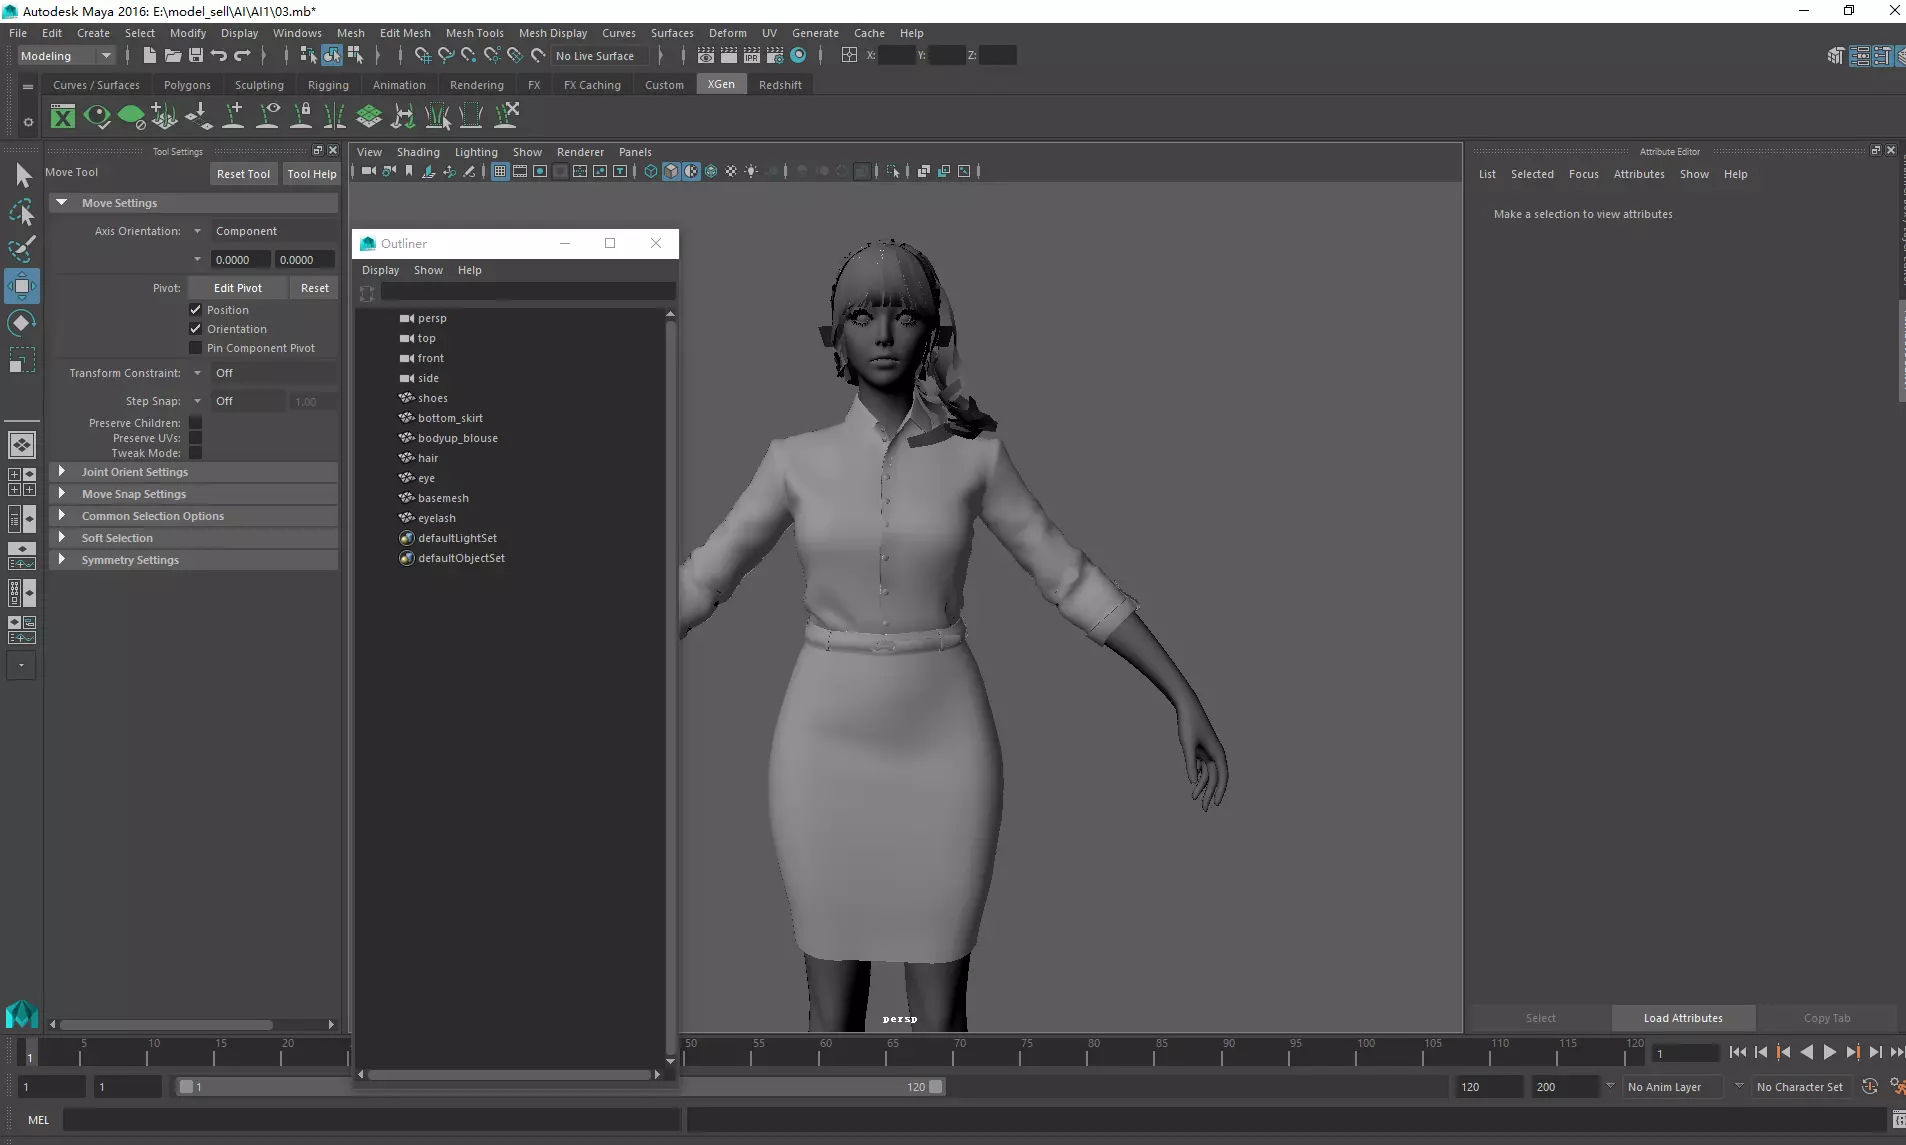Viewport: 1906px width, 1145px height.
Task: Activate the Lasso select tool
Action: point(22,212)
